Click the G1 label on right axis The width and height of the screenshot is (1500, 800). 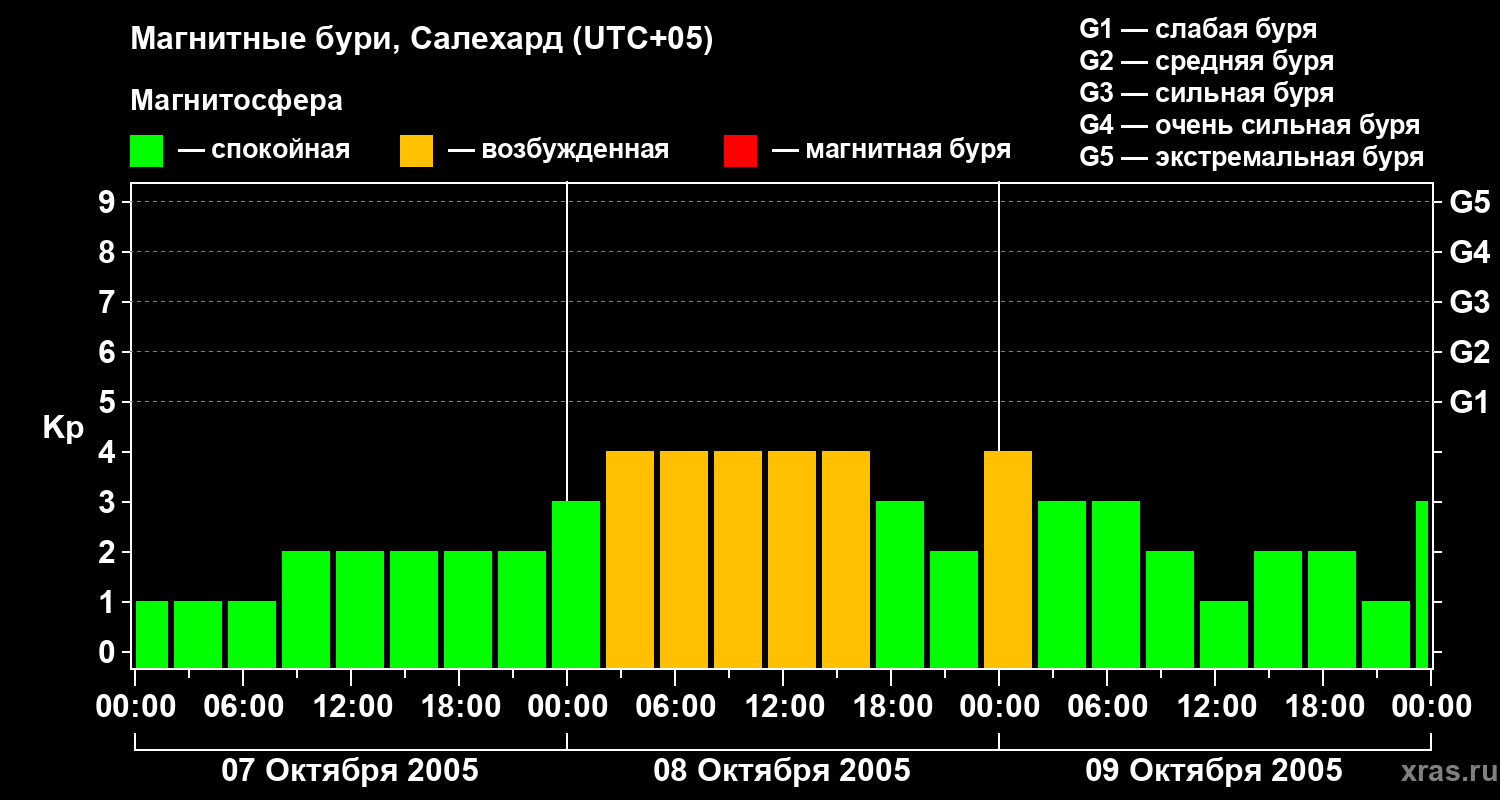pos(1470,402)
